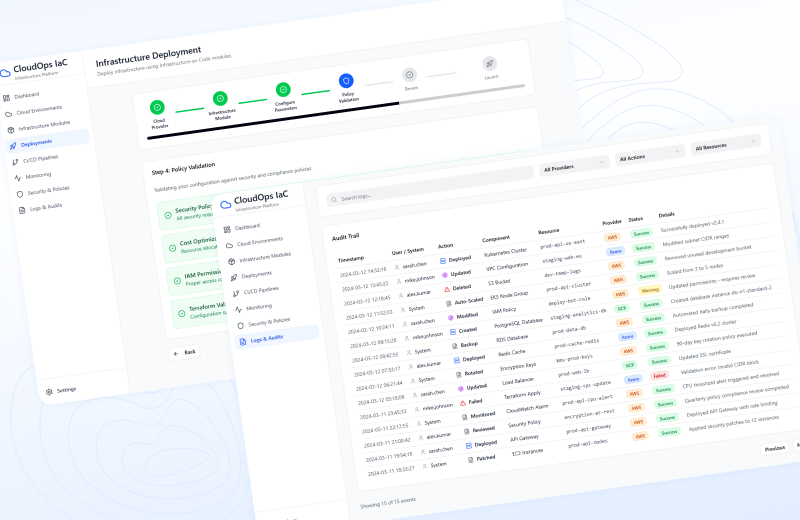Screen dimensions: 800x520
Task: Open the All Providers filter dropdown
Action: click(x=574, y=165)
